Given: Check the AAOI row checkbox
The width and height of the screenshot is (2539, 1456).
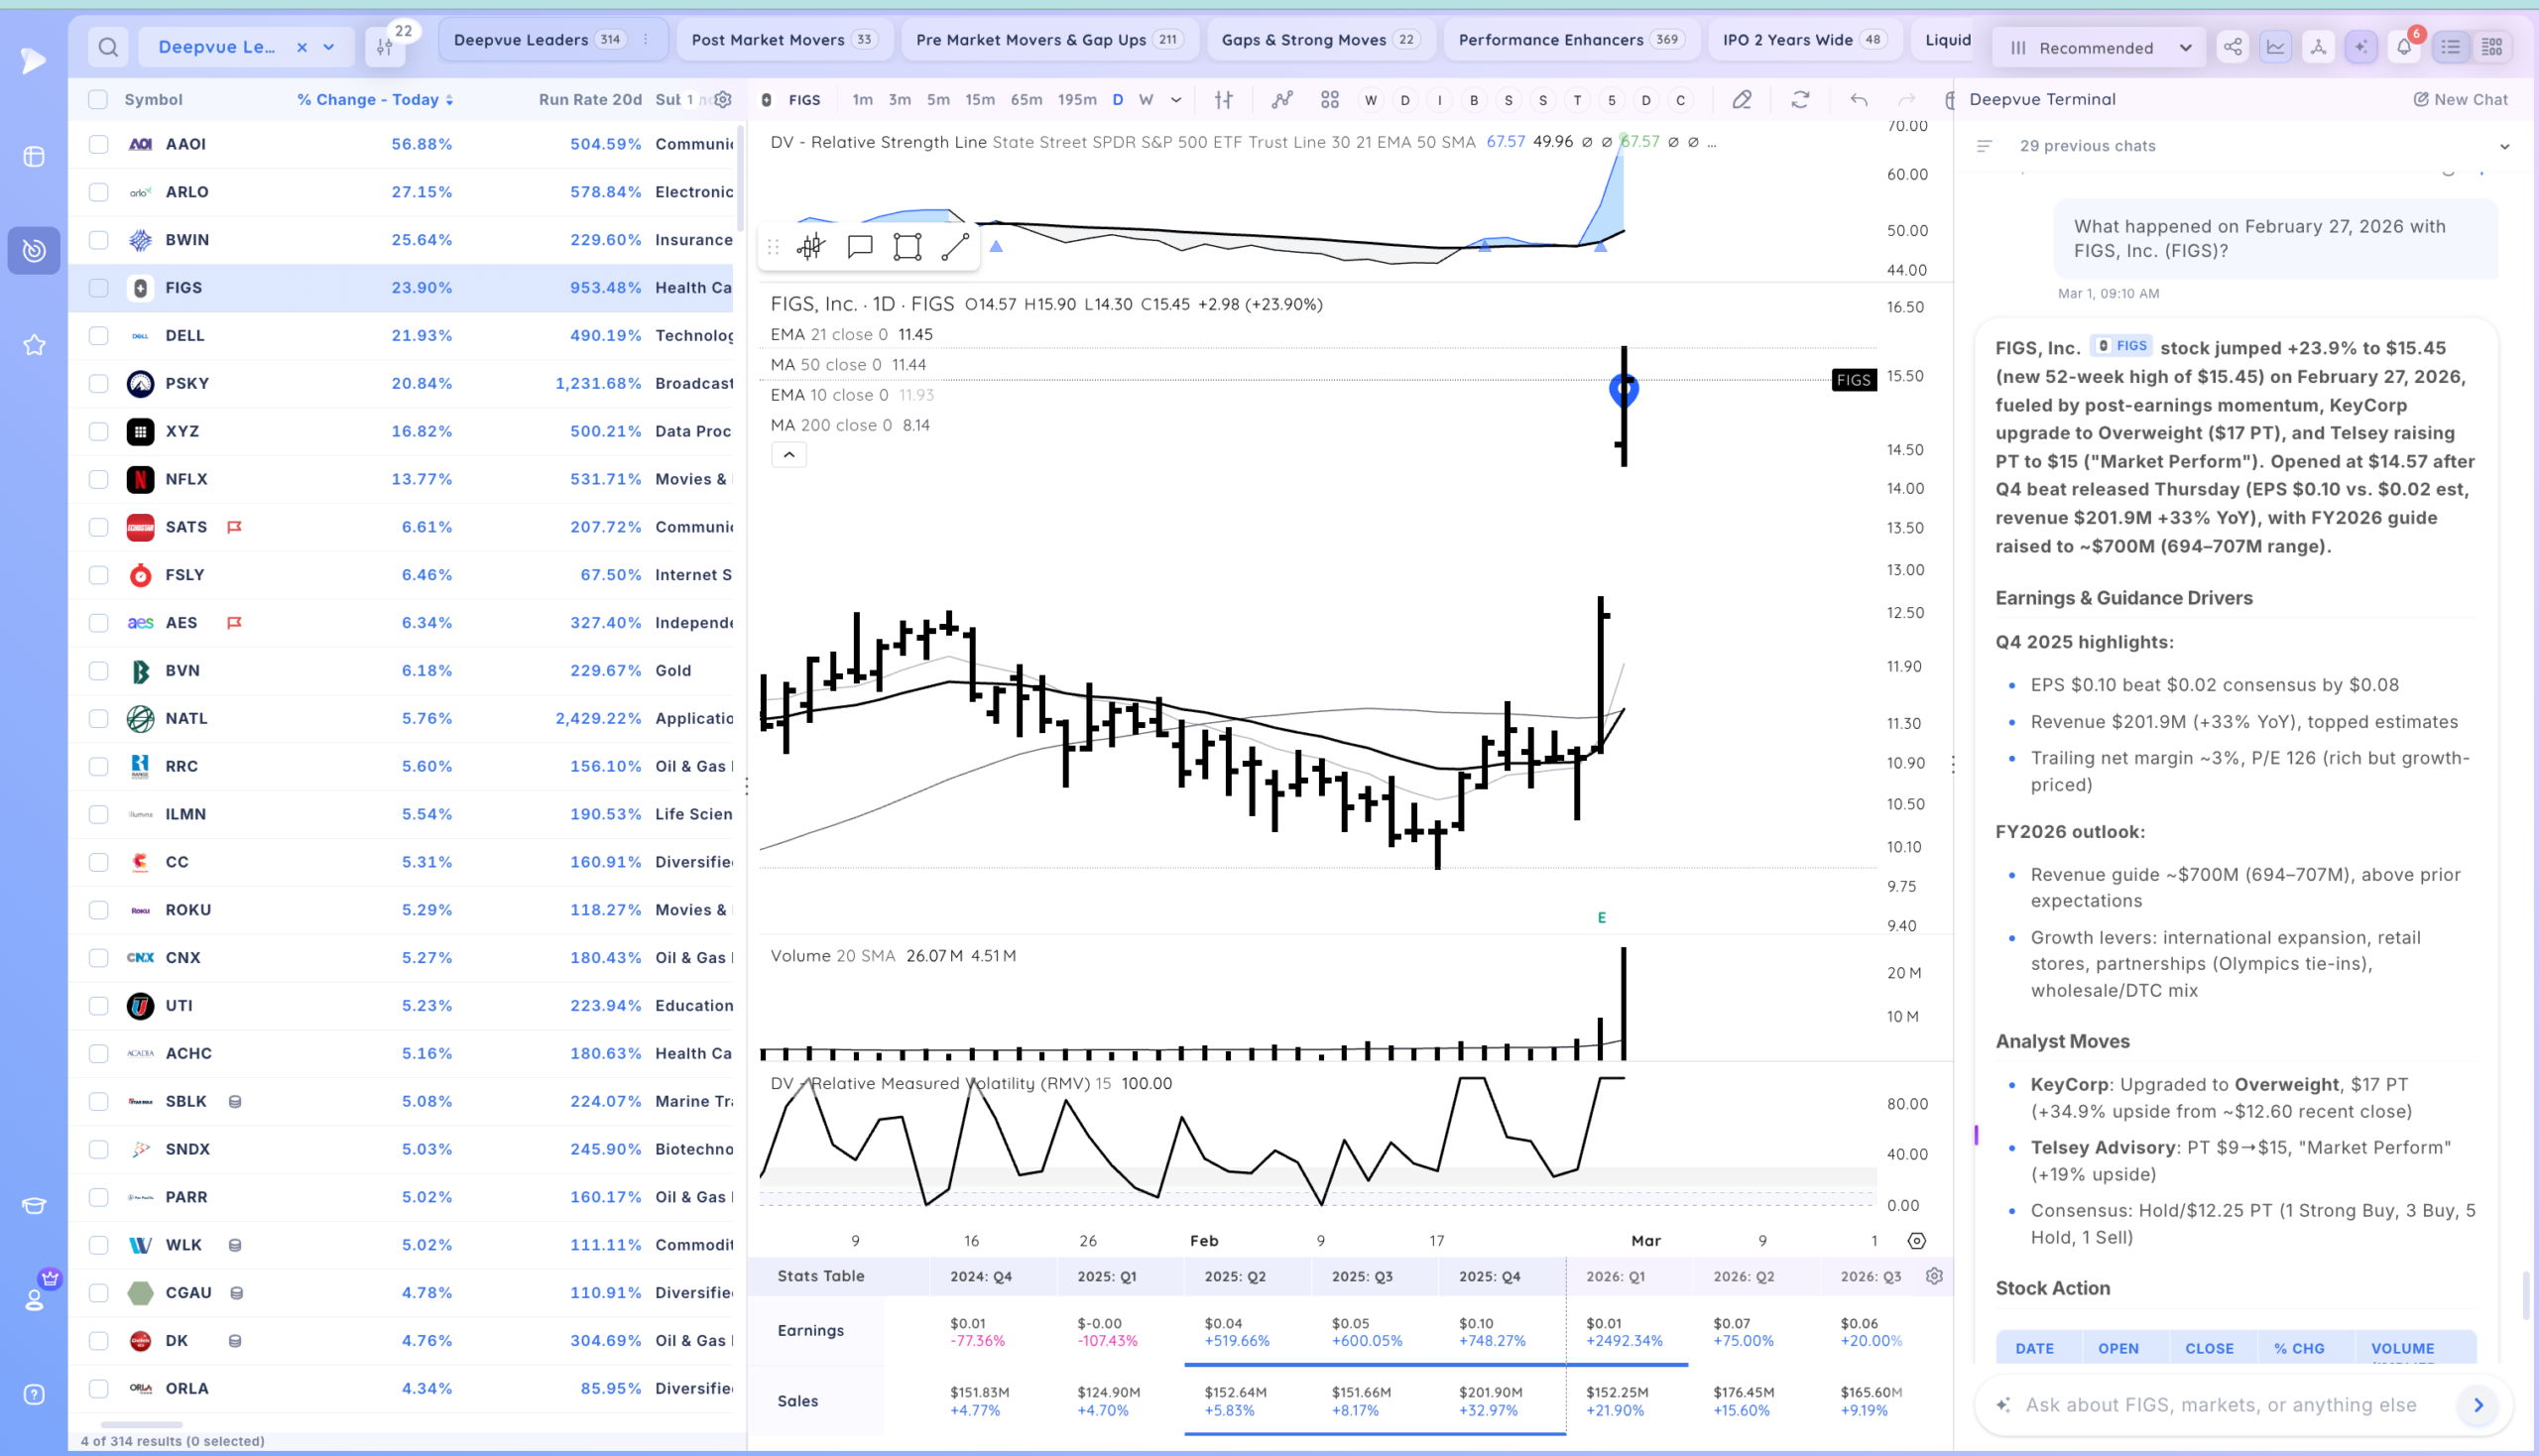Looking at the screenshot, I should coord(98,144).
